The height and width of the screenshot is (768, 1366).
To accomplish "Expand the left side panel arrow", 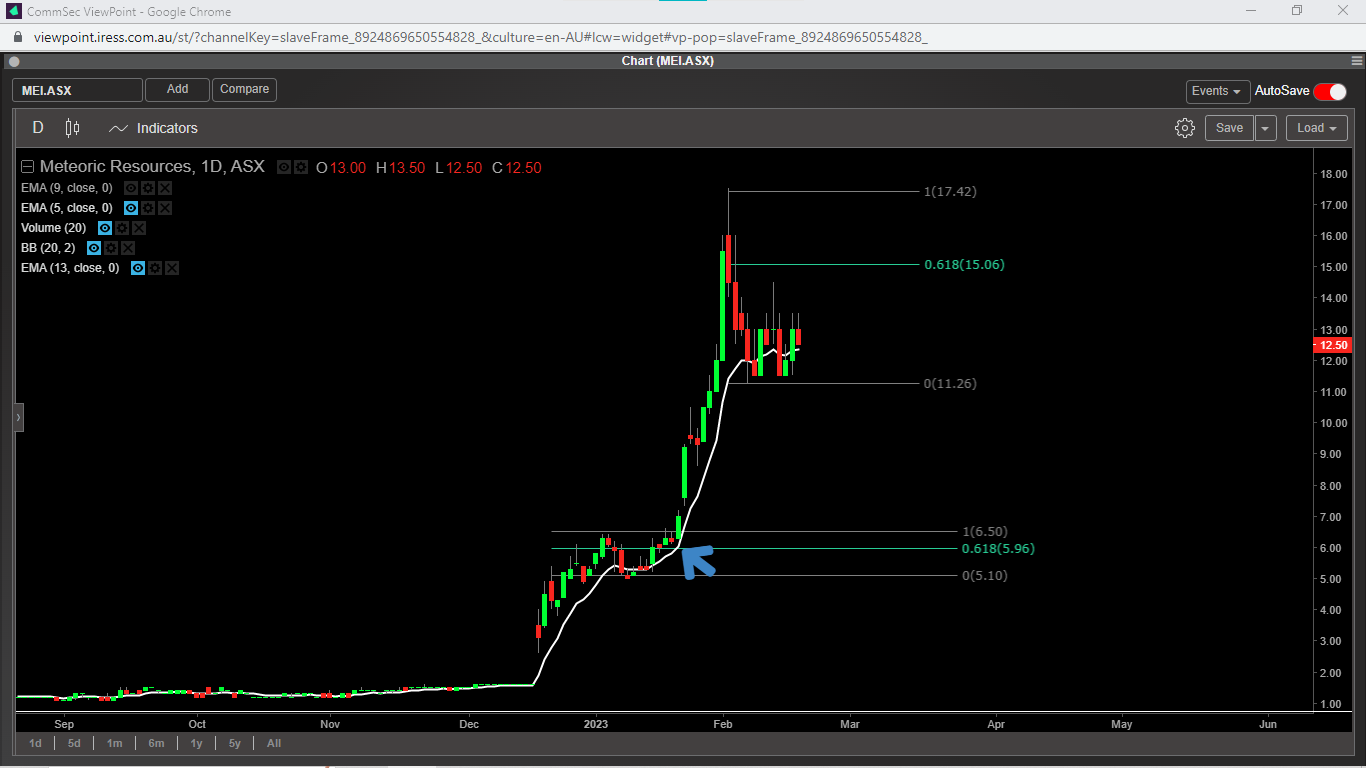I will tap(18, 417).
